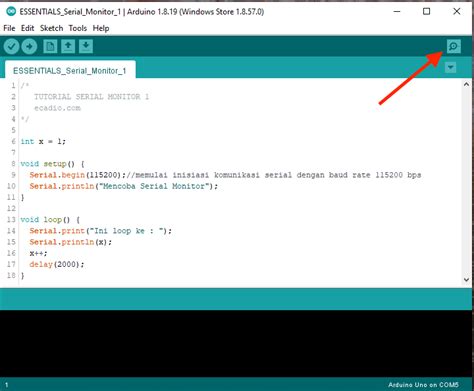Maximize the Arduino window
474x391 pixels.
(x=426, y=12)
